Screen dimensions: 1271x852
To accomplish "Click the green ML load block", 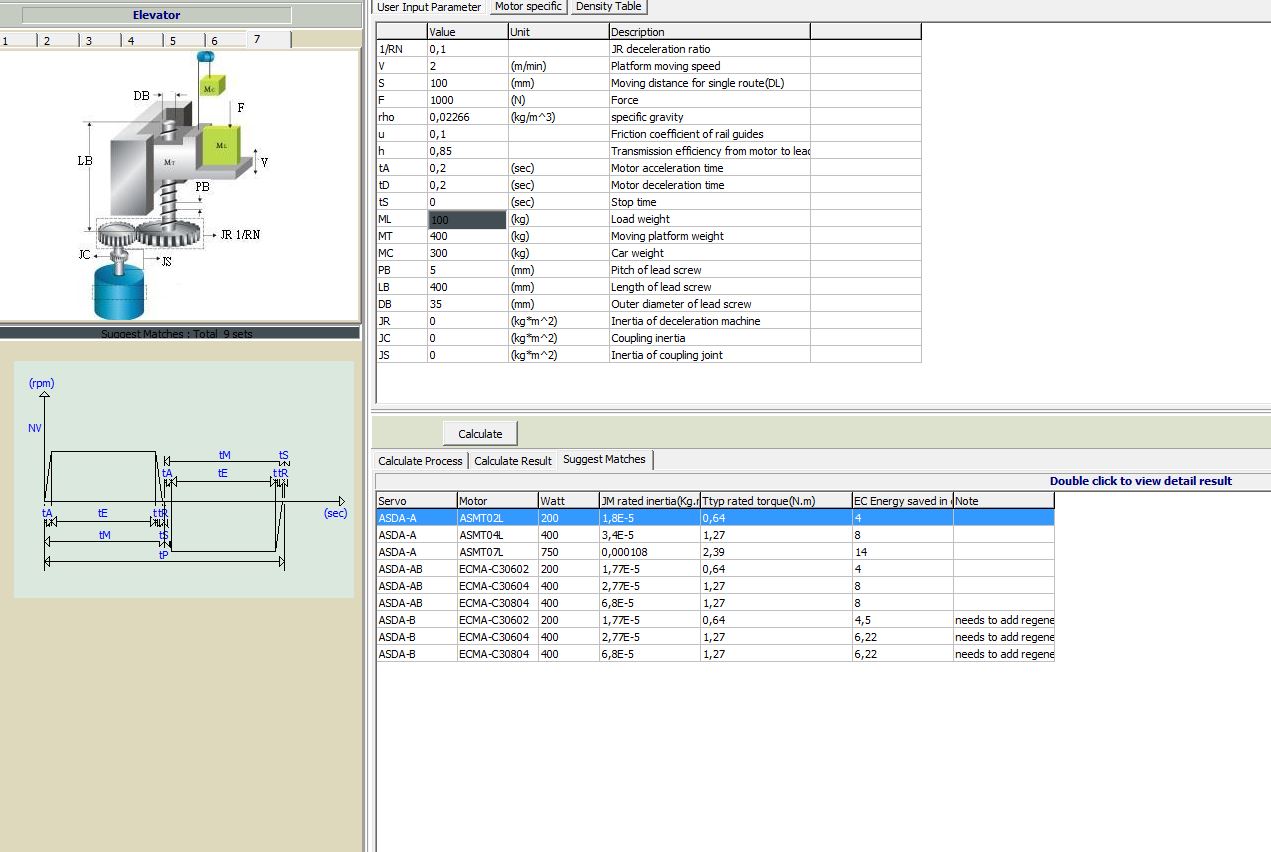I will [221, 145].
